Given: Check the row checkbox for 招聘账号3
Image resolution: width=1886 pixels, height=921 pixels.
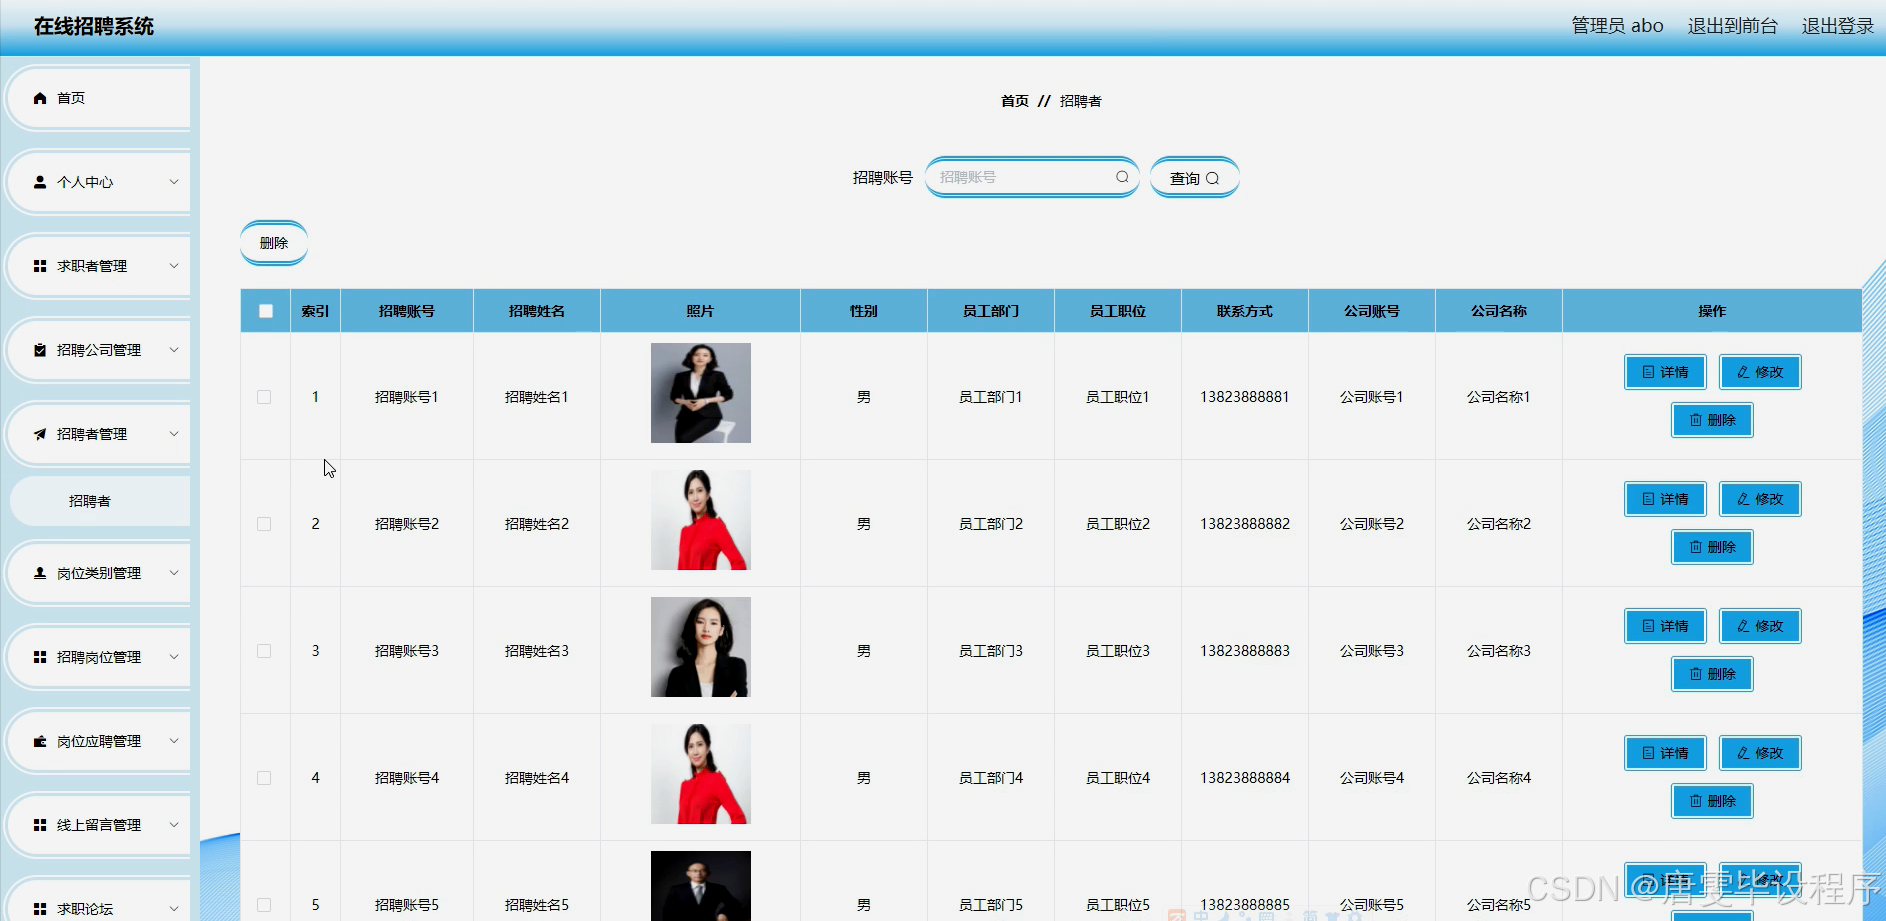Looking at the screenshot, I should (264, 651).
